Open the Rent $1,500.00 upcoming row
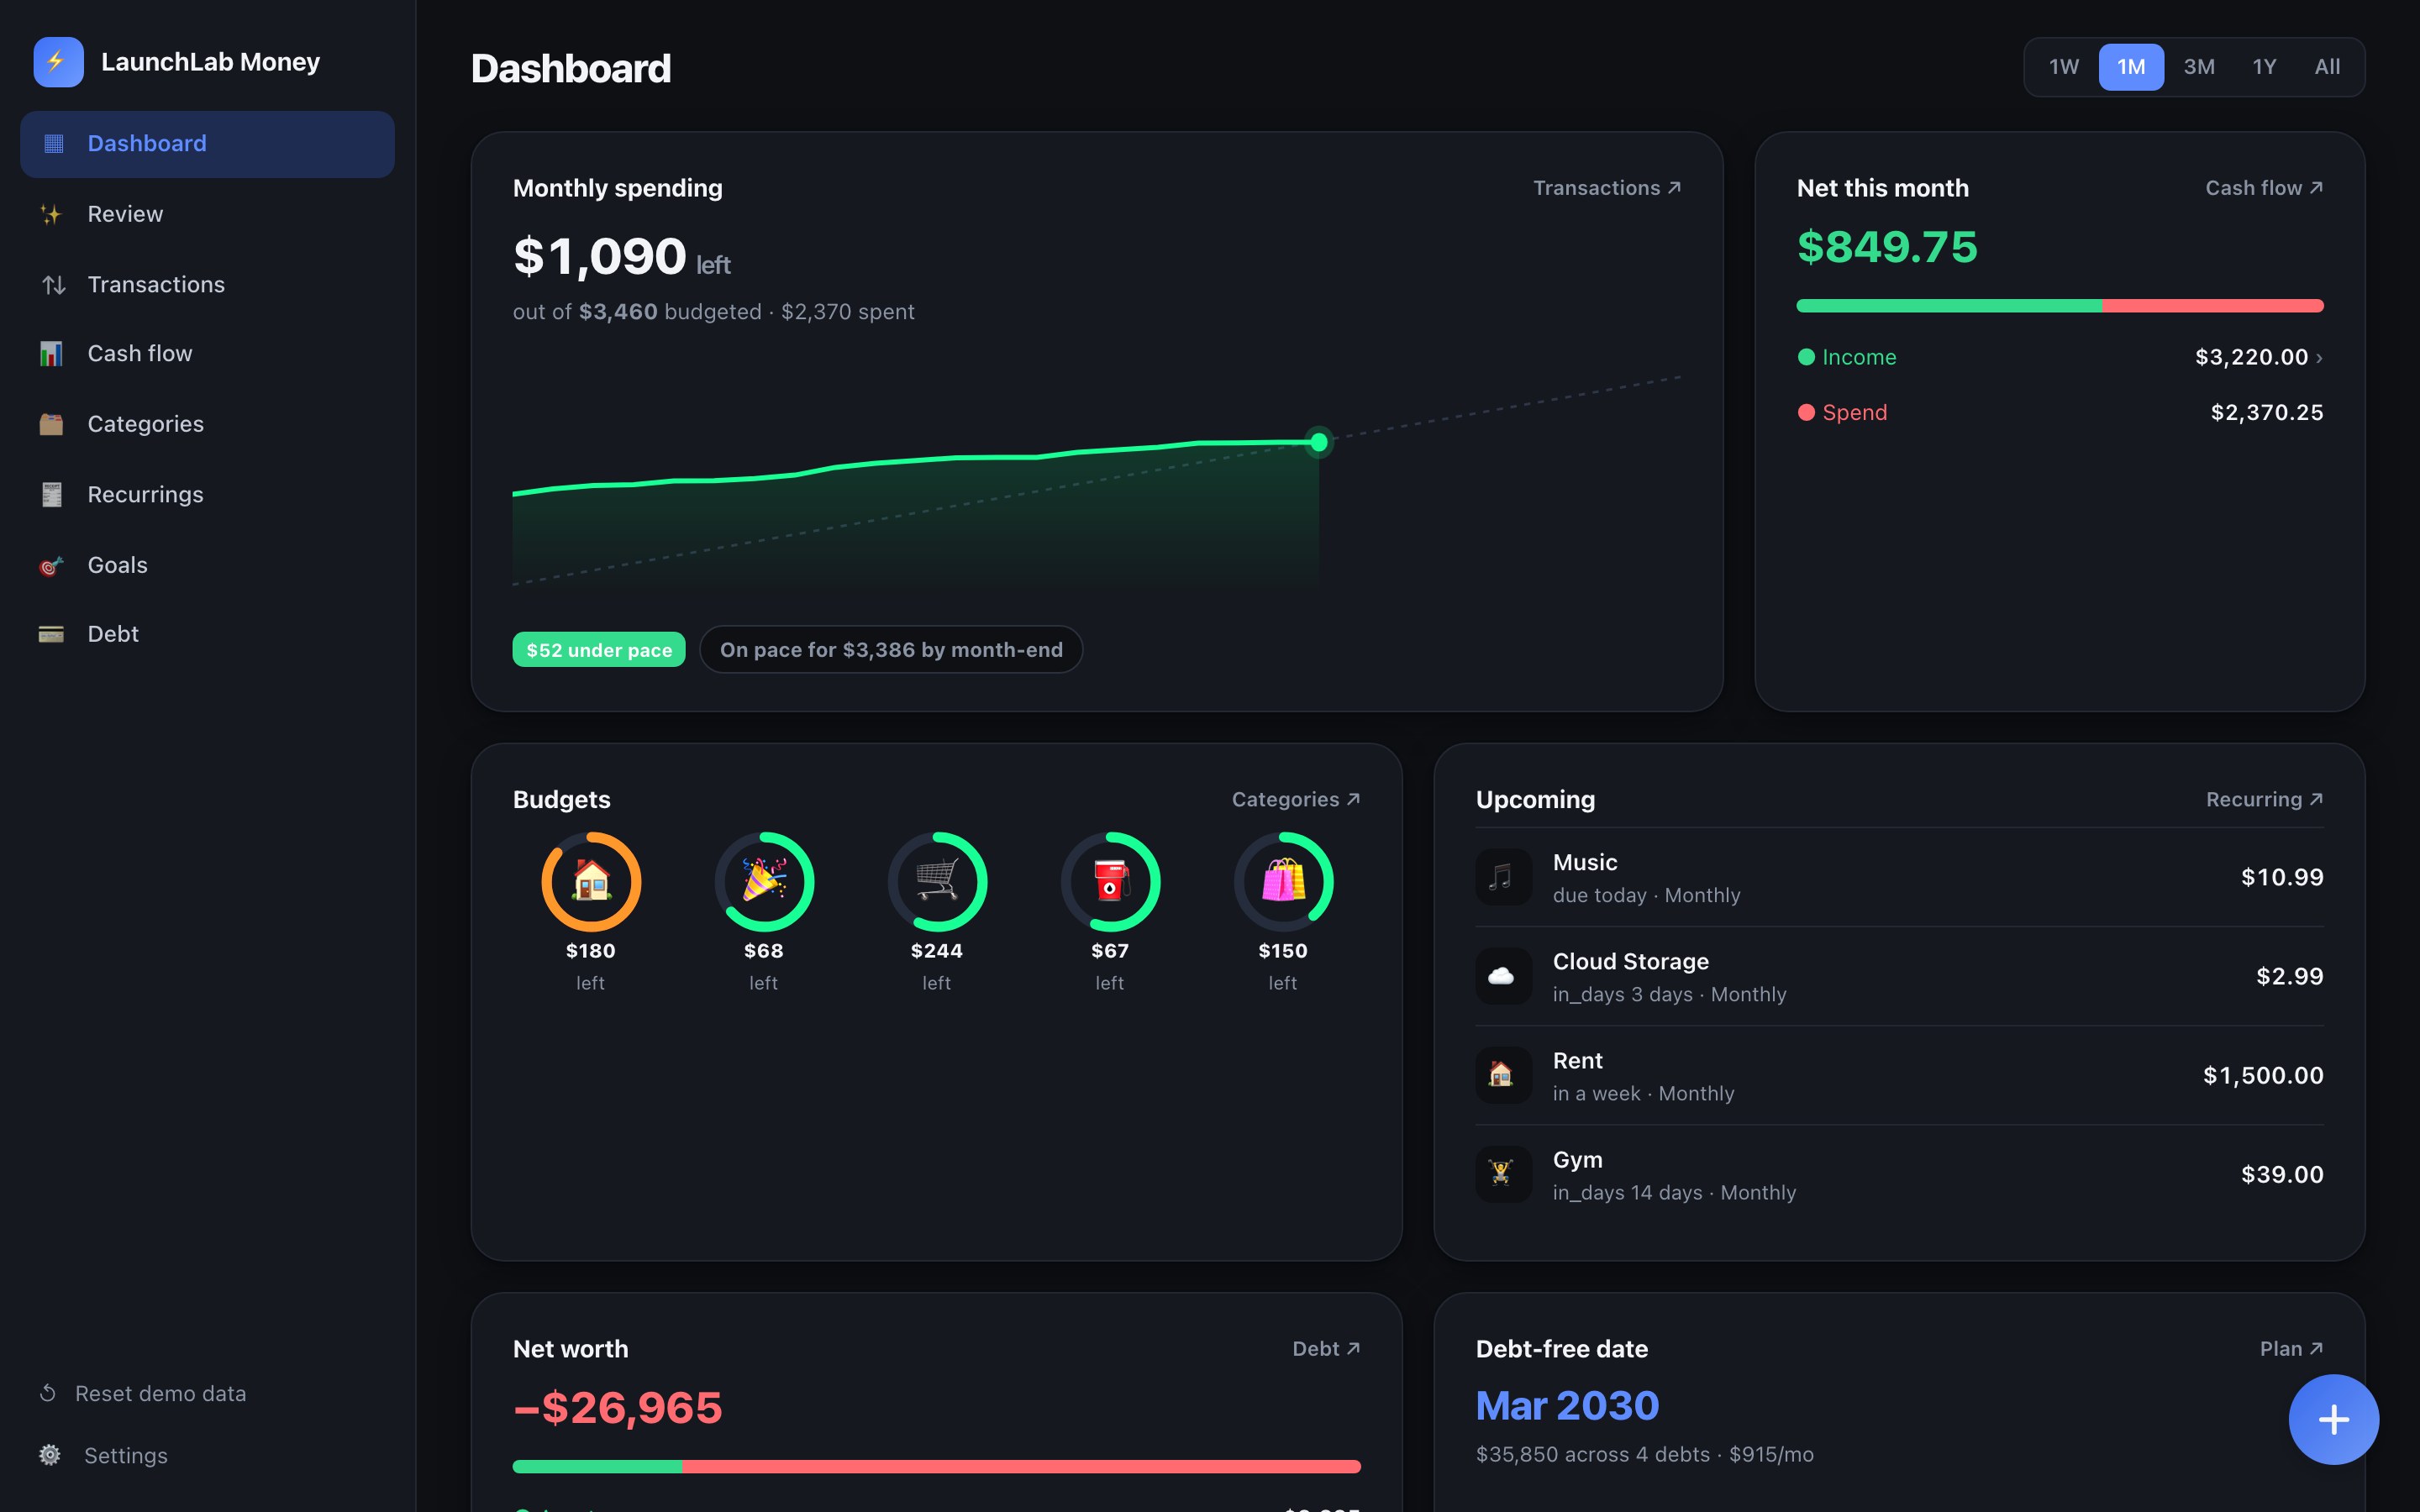 click(x=1899, y=1075)
